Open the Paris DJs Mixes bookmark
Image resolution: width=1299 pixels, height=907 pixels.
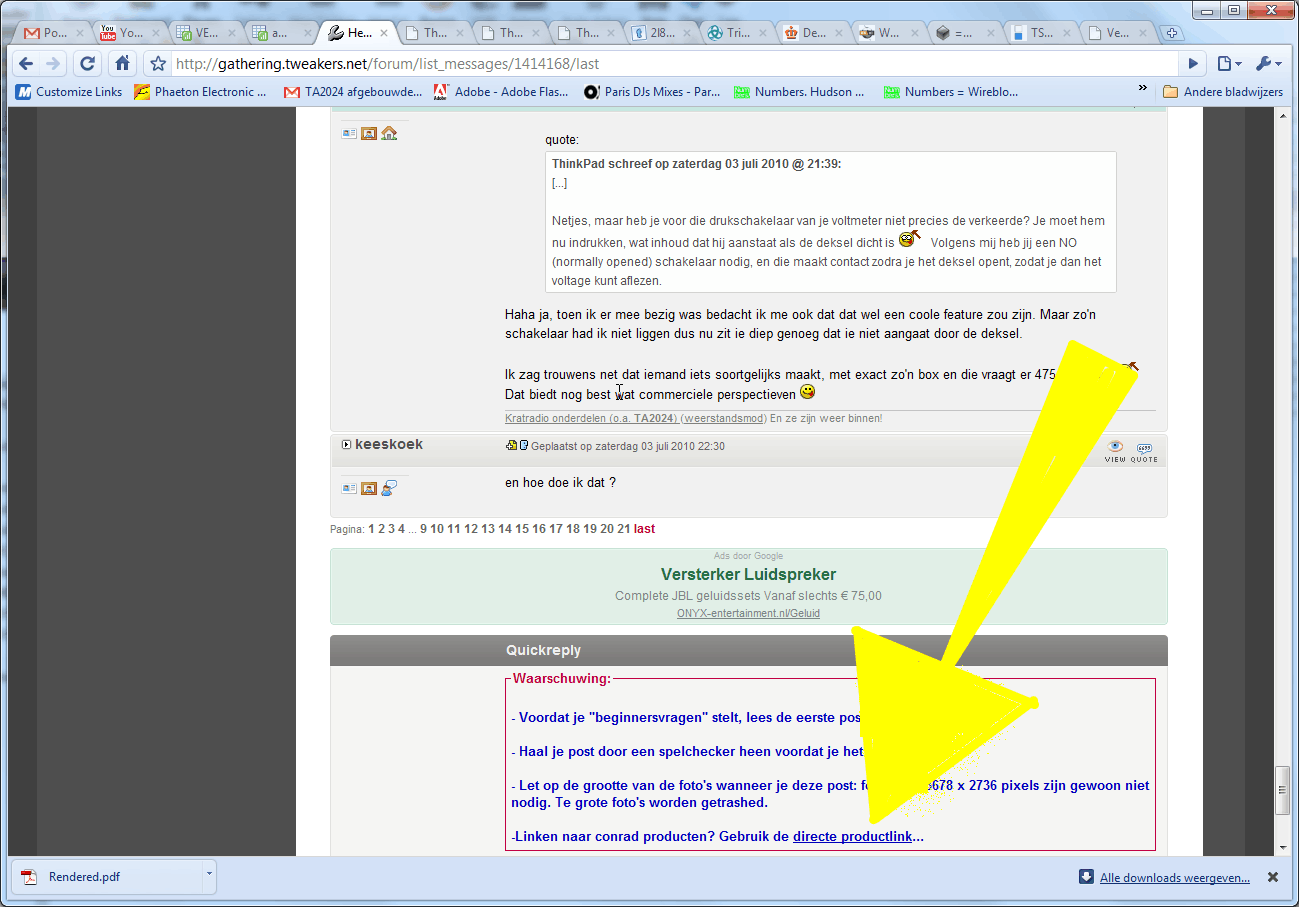(x=652, y=92)
